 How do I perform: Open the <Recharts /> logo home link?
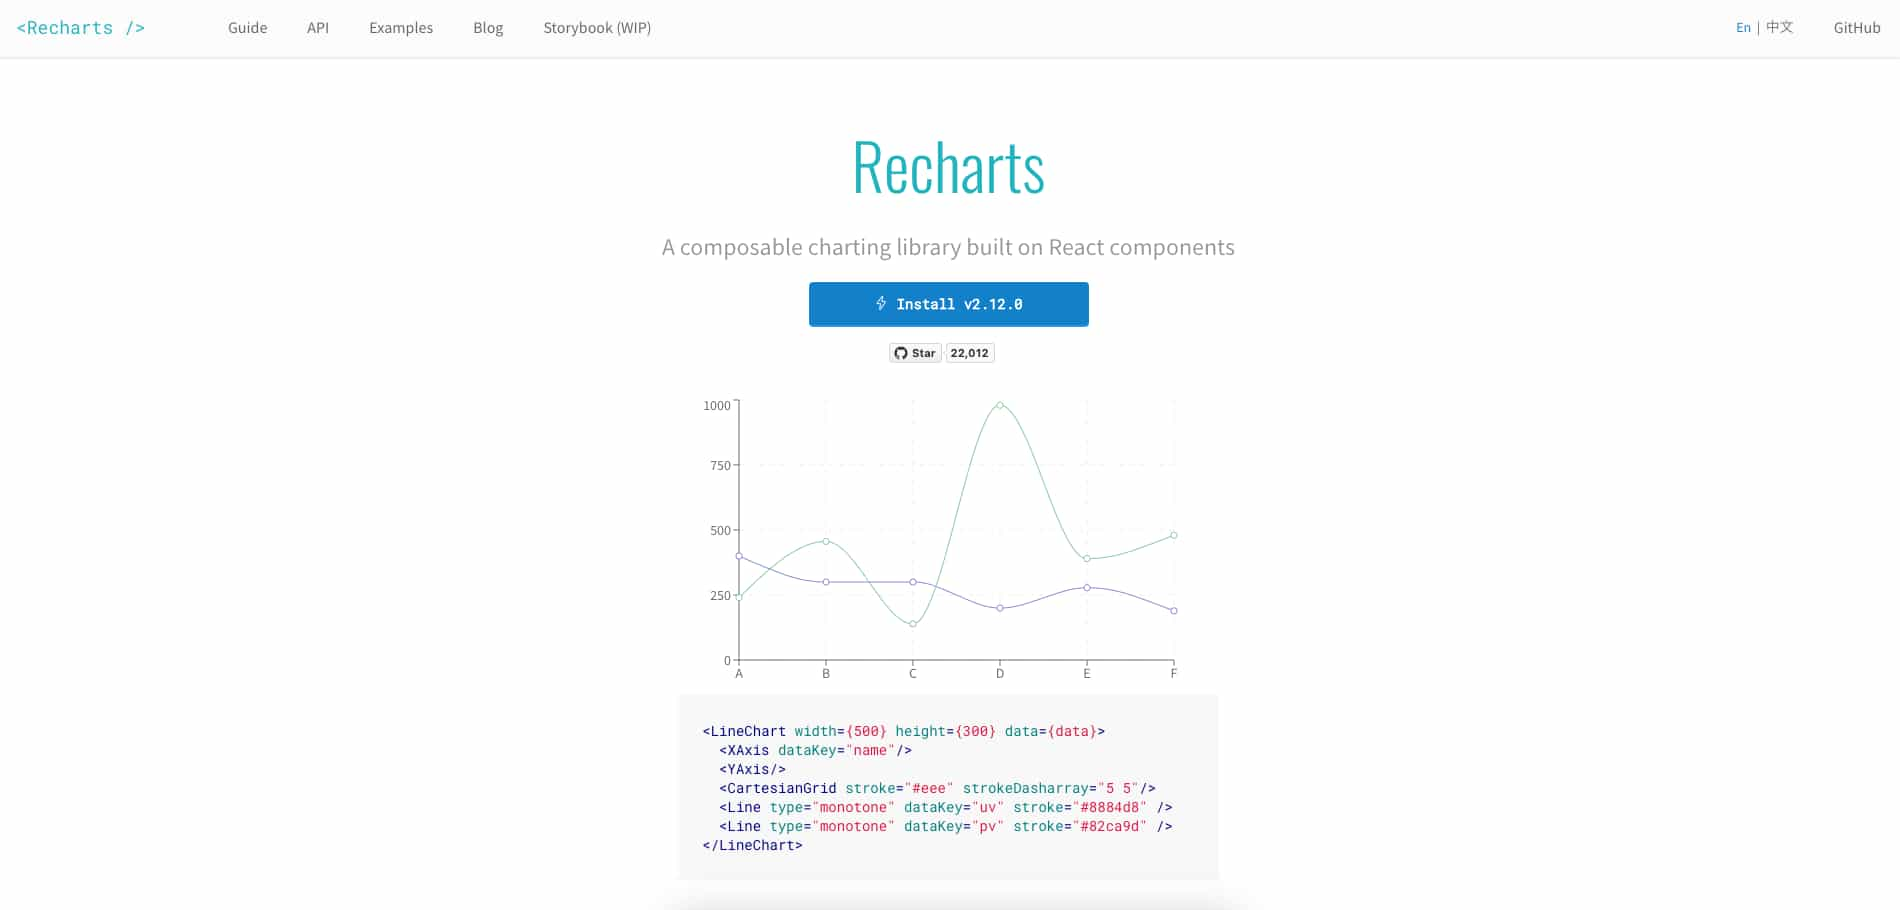tap(81, 28)
